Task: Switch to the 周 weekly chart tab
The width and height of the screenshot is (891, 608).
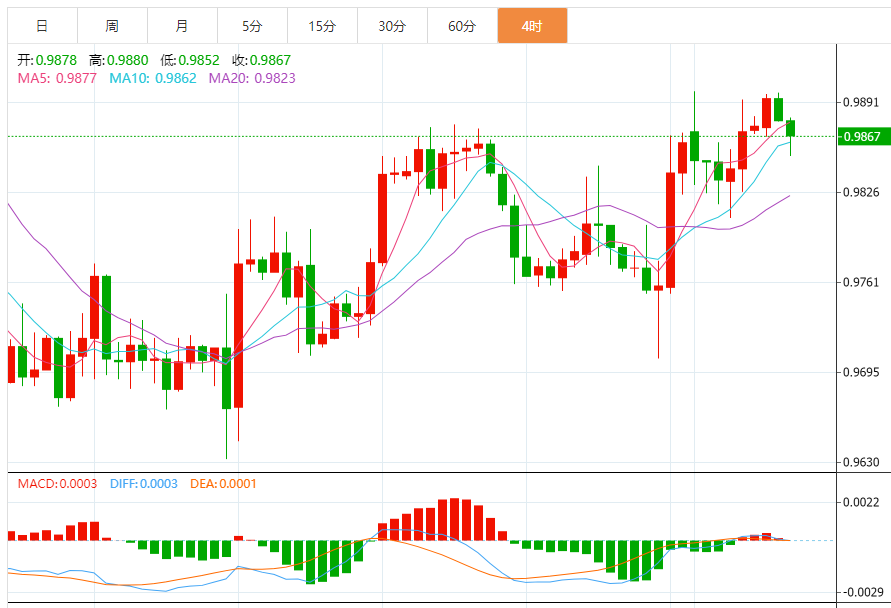Action: coord(112,26)
